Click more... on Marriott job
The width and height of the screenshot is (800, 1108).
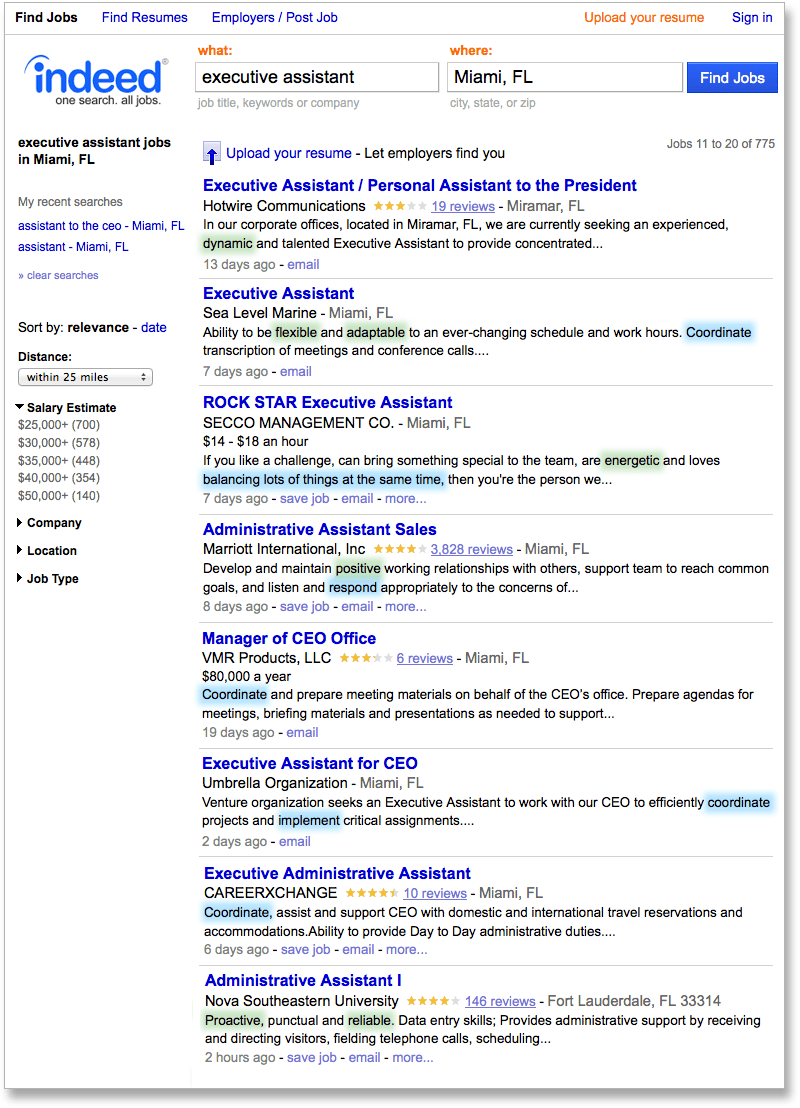coord(406,607)
